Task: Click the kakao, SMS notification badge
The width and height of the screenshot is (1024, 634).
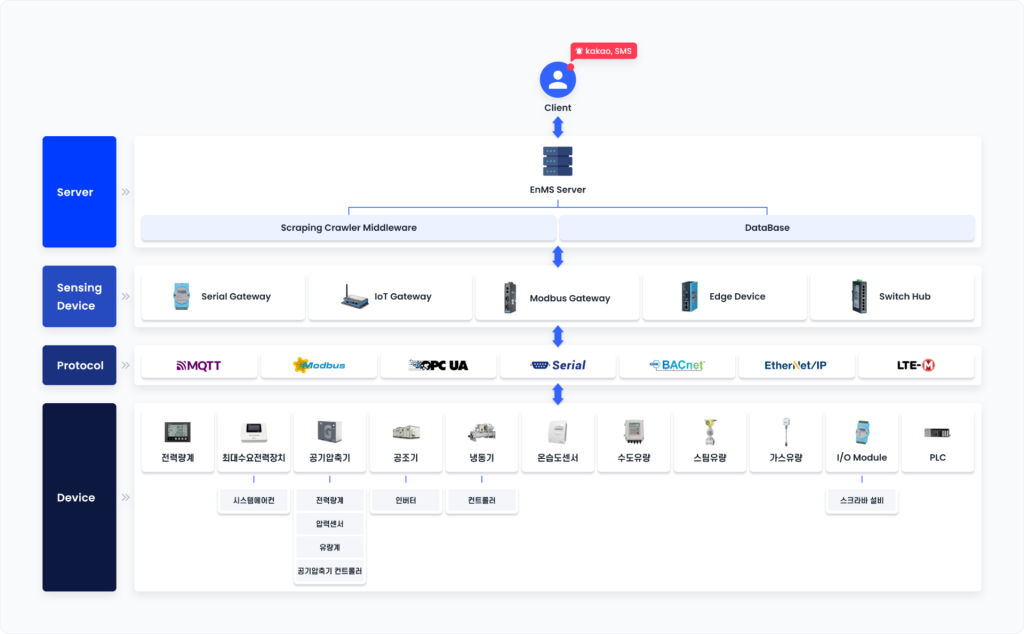Action: (x=603, y=51)
